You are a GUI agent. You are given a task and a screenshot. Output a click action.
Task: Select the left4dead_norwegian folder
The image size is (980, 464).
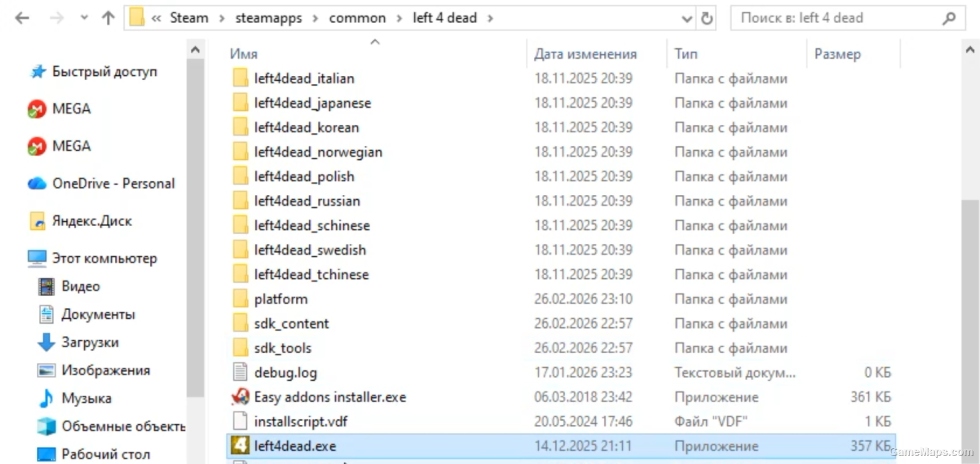[318, 152]
